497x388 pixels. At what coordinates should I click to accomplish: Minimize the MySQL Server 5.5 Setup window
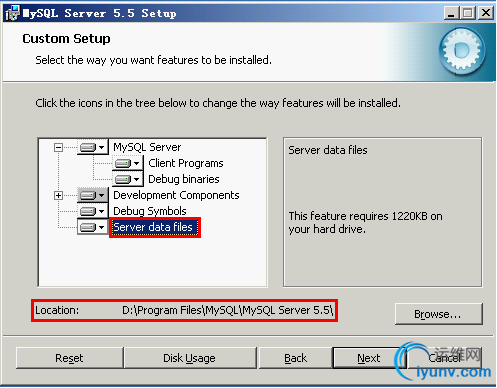[451, 13]
